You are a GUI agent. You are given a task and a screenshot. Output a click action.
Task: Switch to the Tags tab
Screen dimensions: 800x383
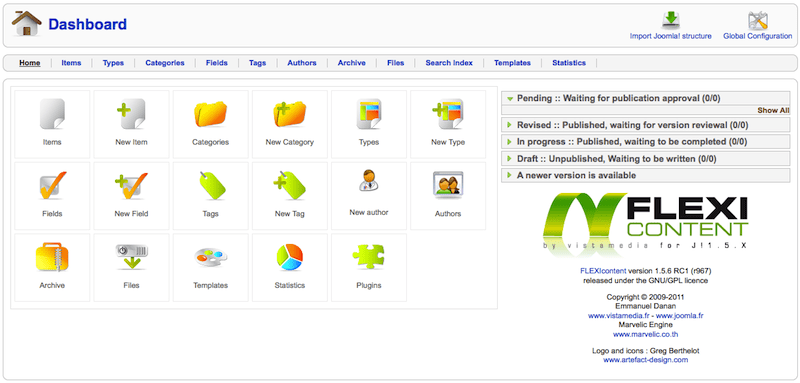coord(257,63)
